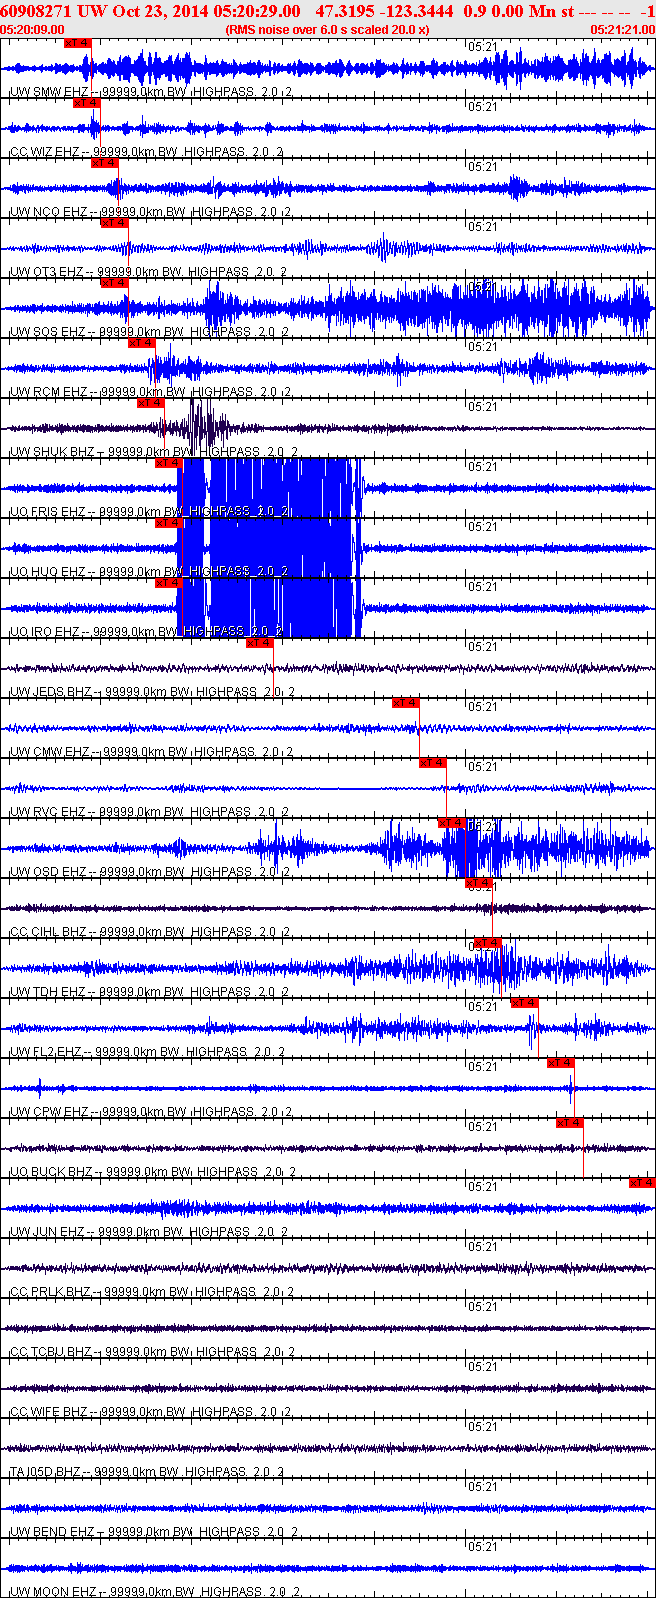Click the red pick marker on UW SMW trace
The width and height of the screenshot is (656, 1598).
pyautogui.click(x=77, y=43)
